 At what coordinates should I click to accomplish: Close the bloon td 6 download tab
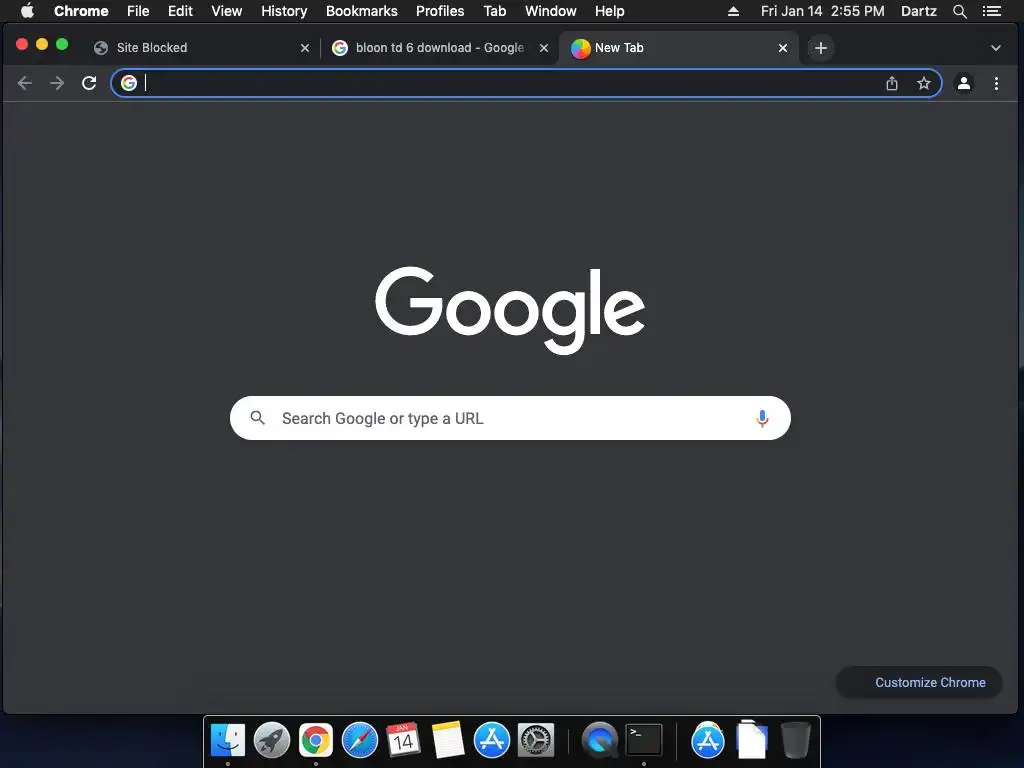click(543, 48)
